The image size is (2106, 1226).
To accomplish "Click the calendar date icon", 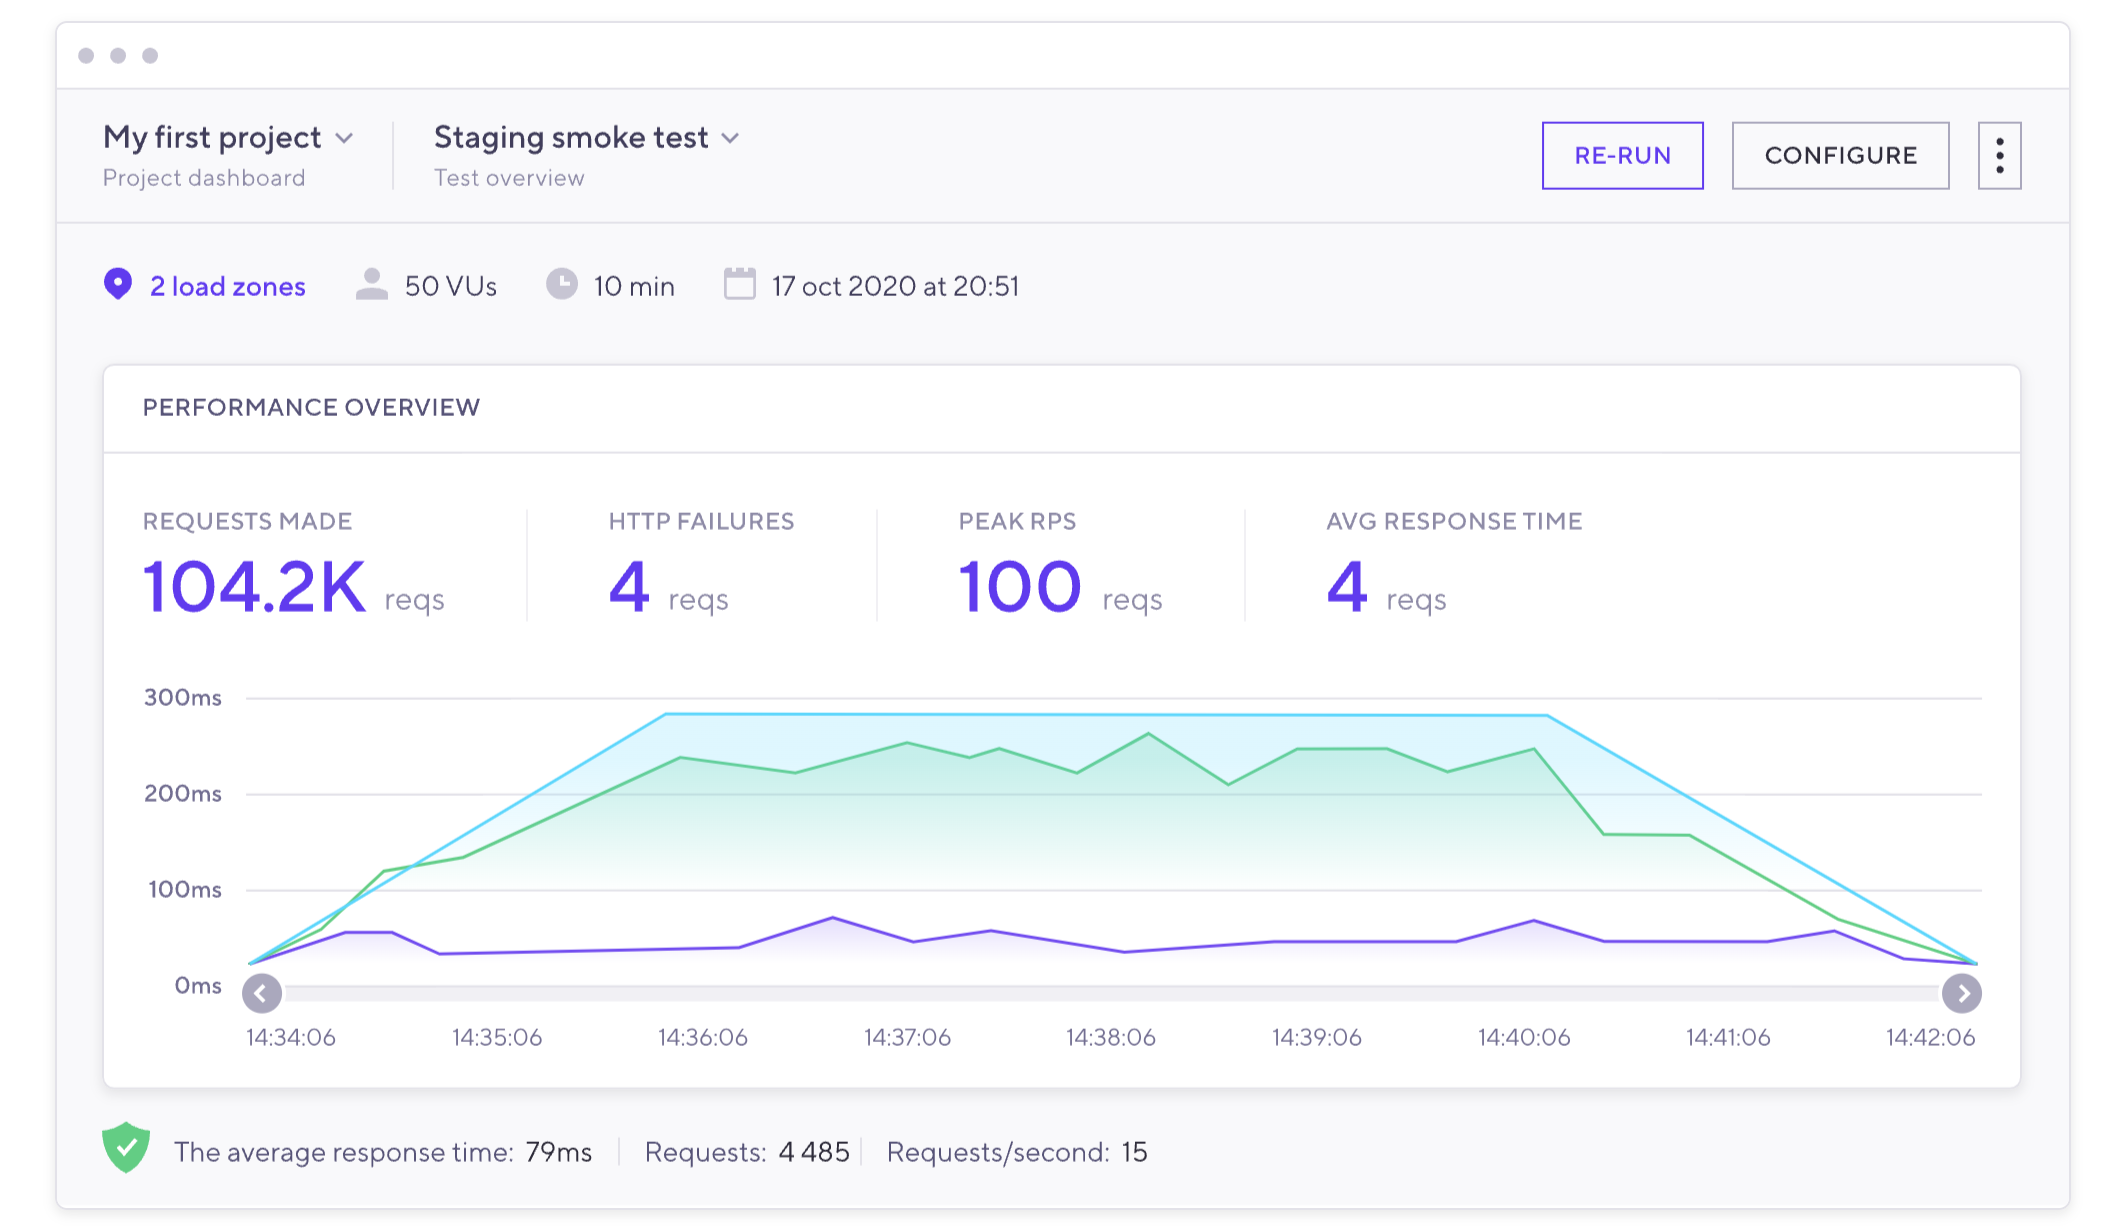I will (x=739, y=285).
